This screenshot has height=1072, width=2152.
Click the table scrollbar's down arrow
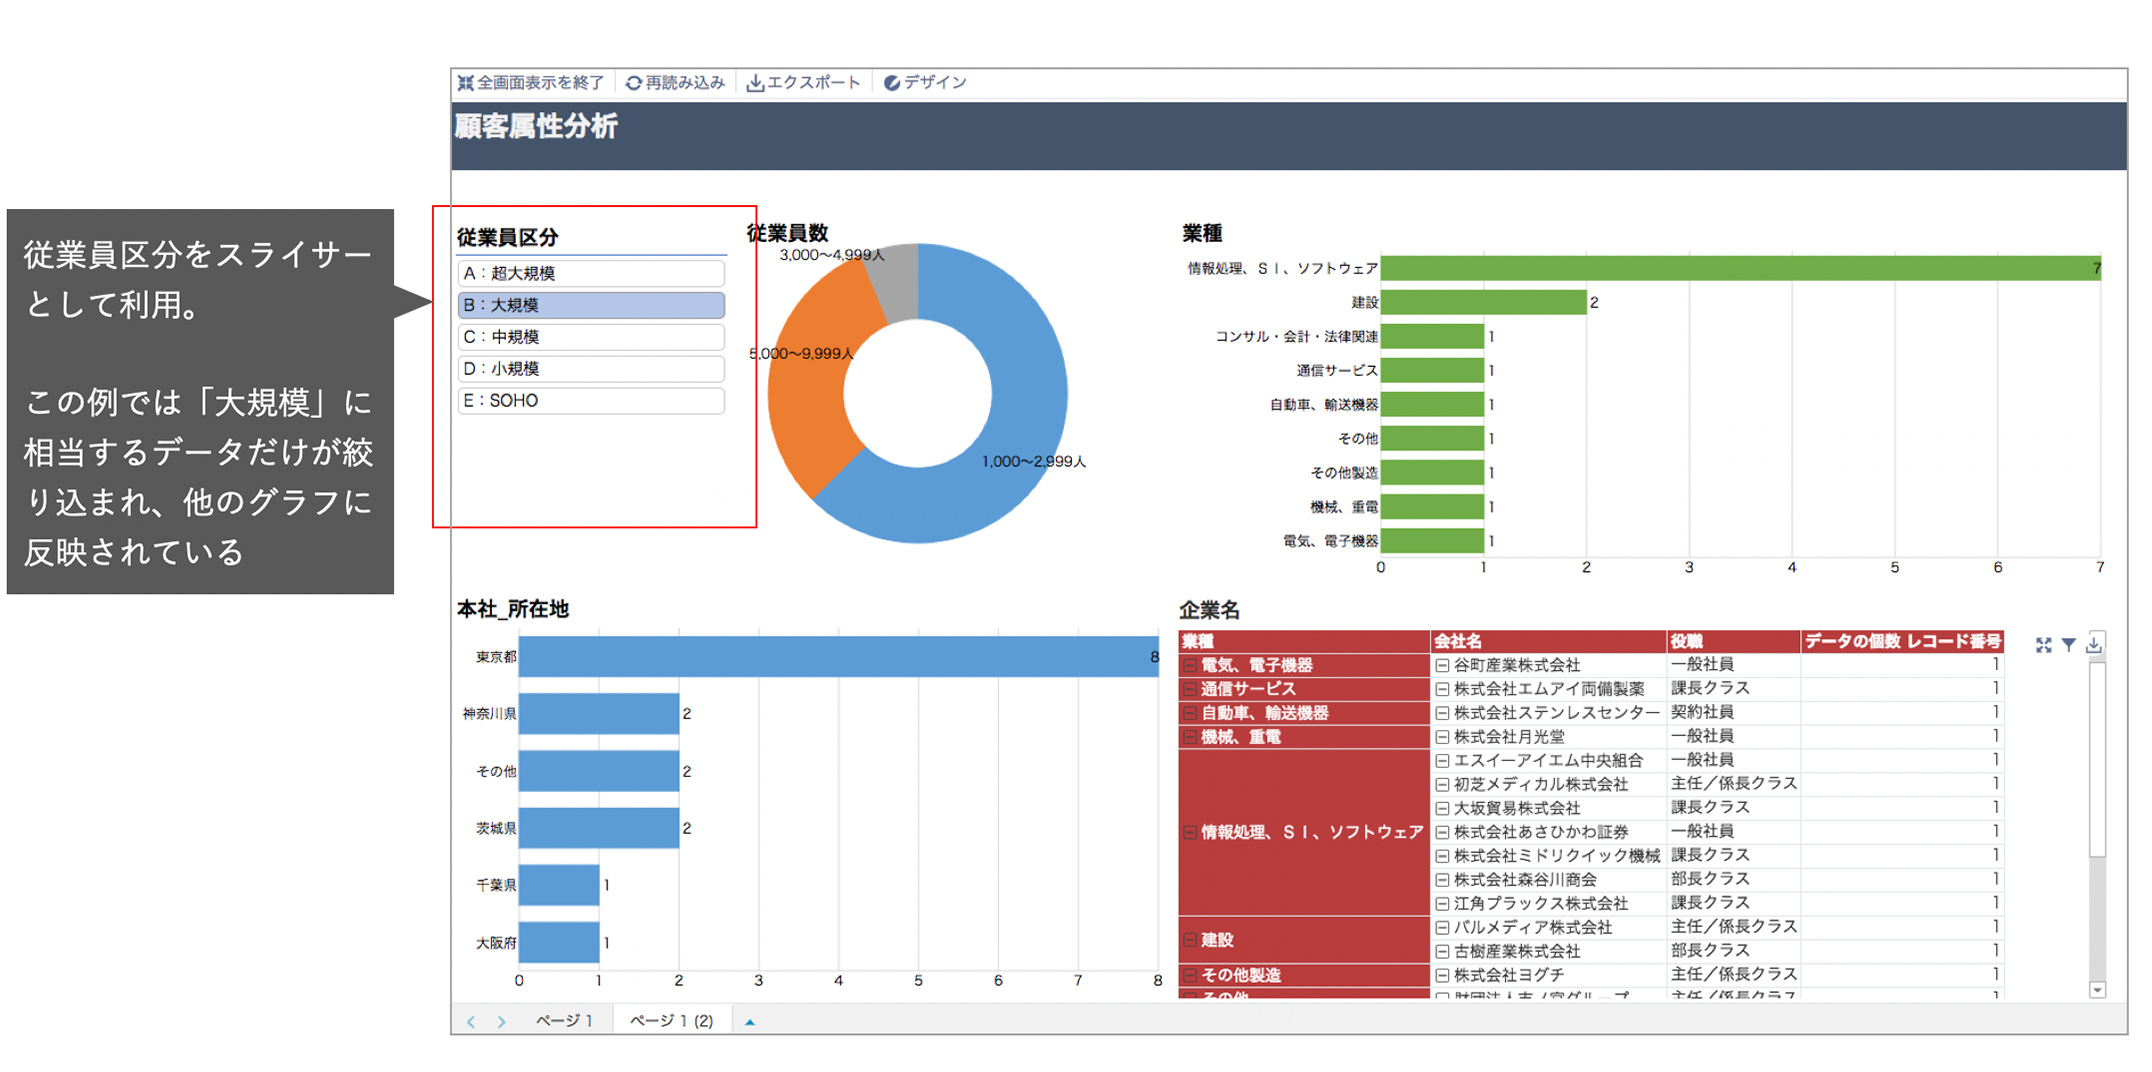(x=2097, y=990)
